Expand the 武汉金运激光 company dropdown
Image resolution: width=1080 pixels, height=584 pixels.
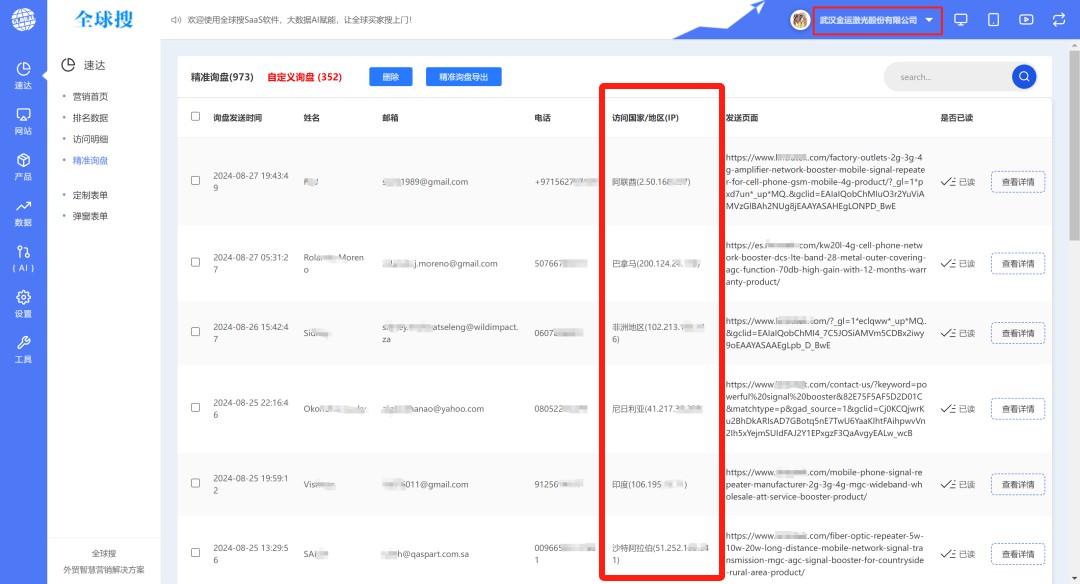pyautogui.click(x=929, y=20)
